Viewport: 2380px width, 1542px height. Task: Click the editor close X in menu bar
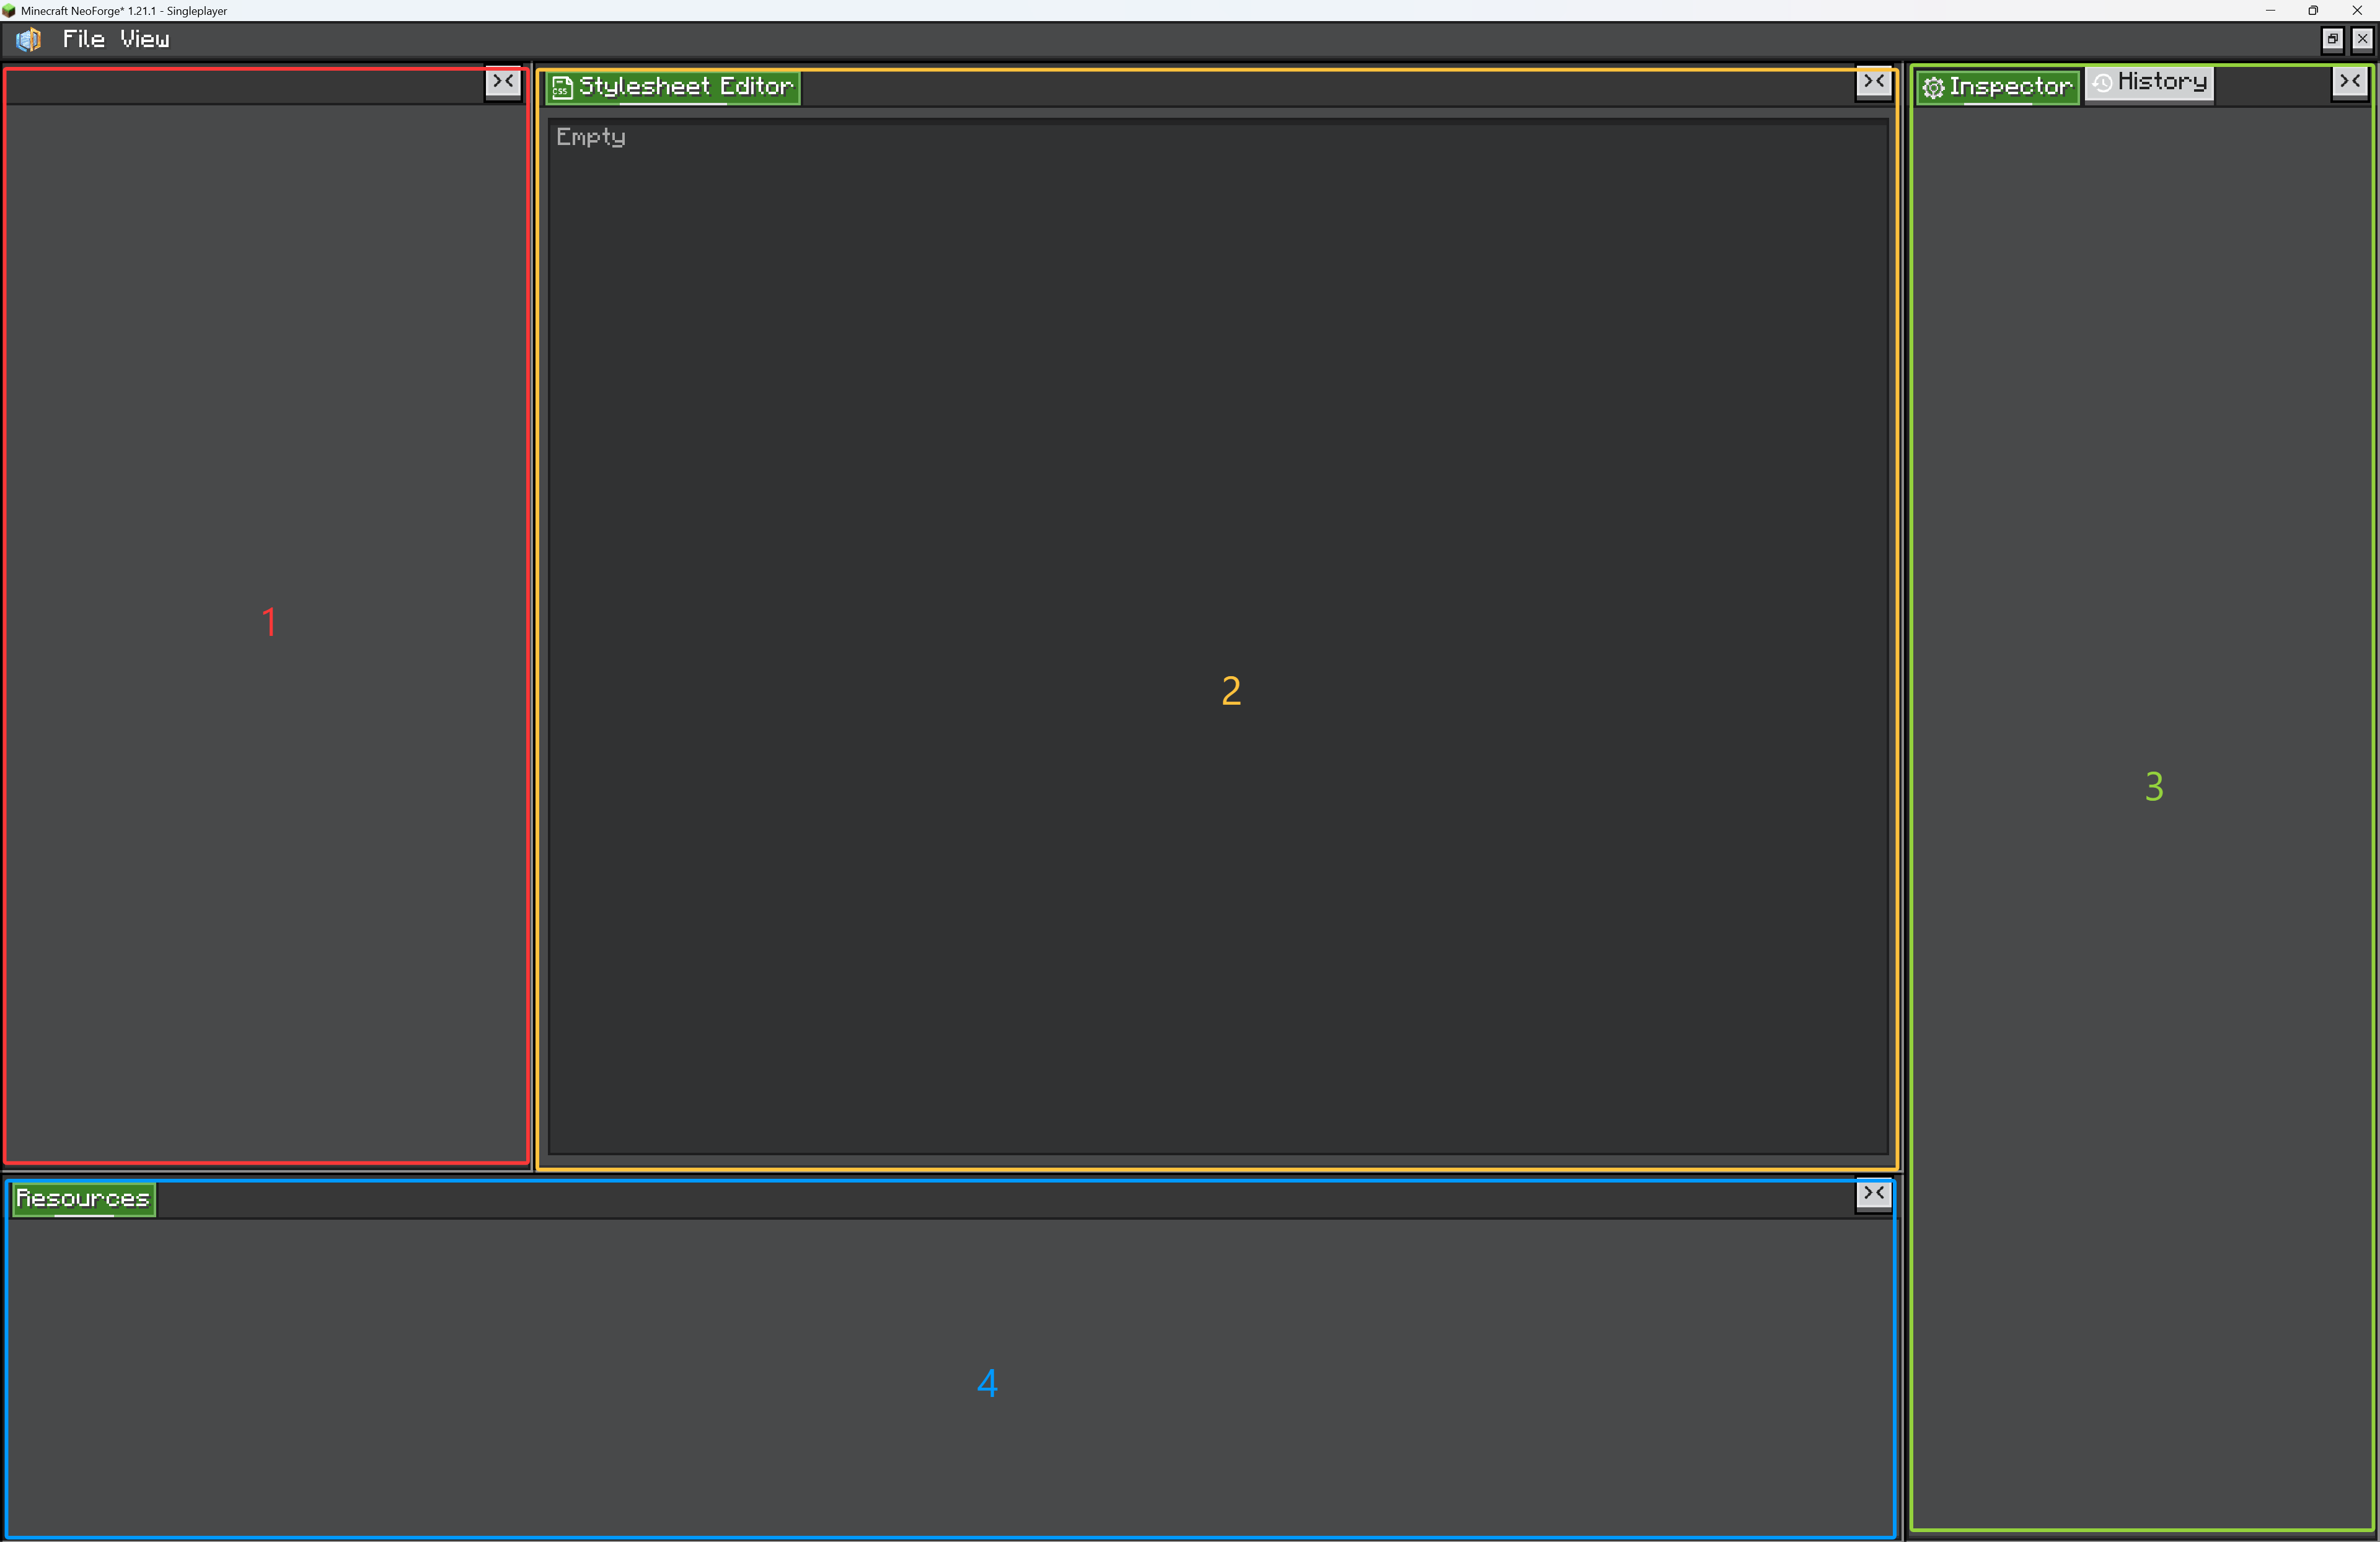(2362, 39)
